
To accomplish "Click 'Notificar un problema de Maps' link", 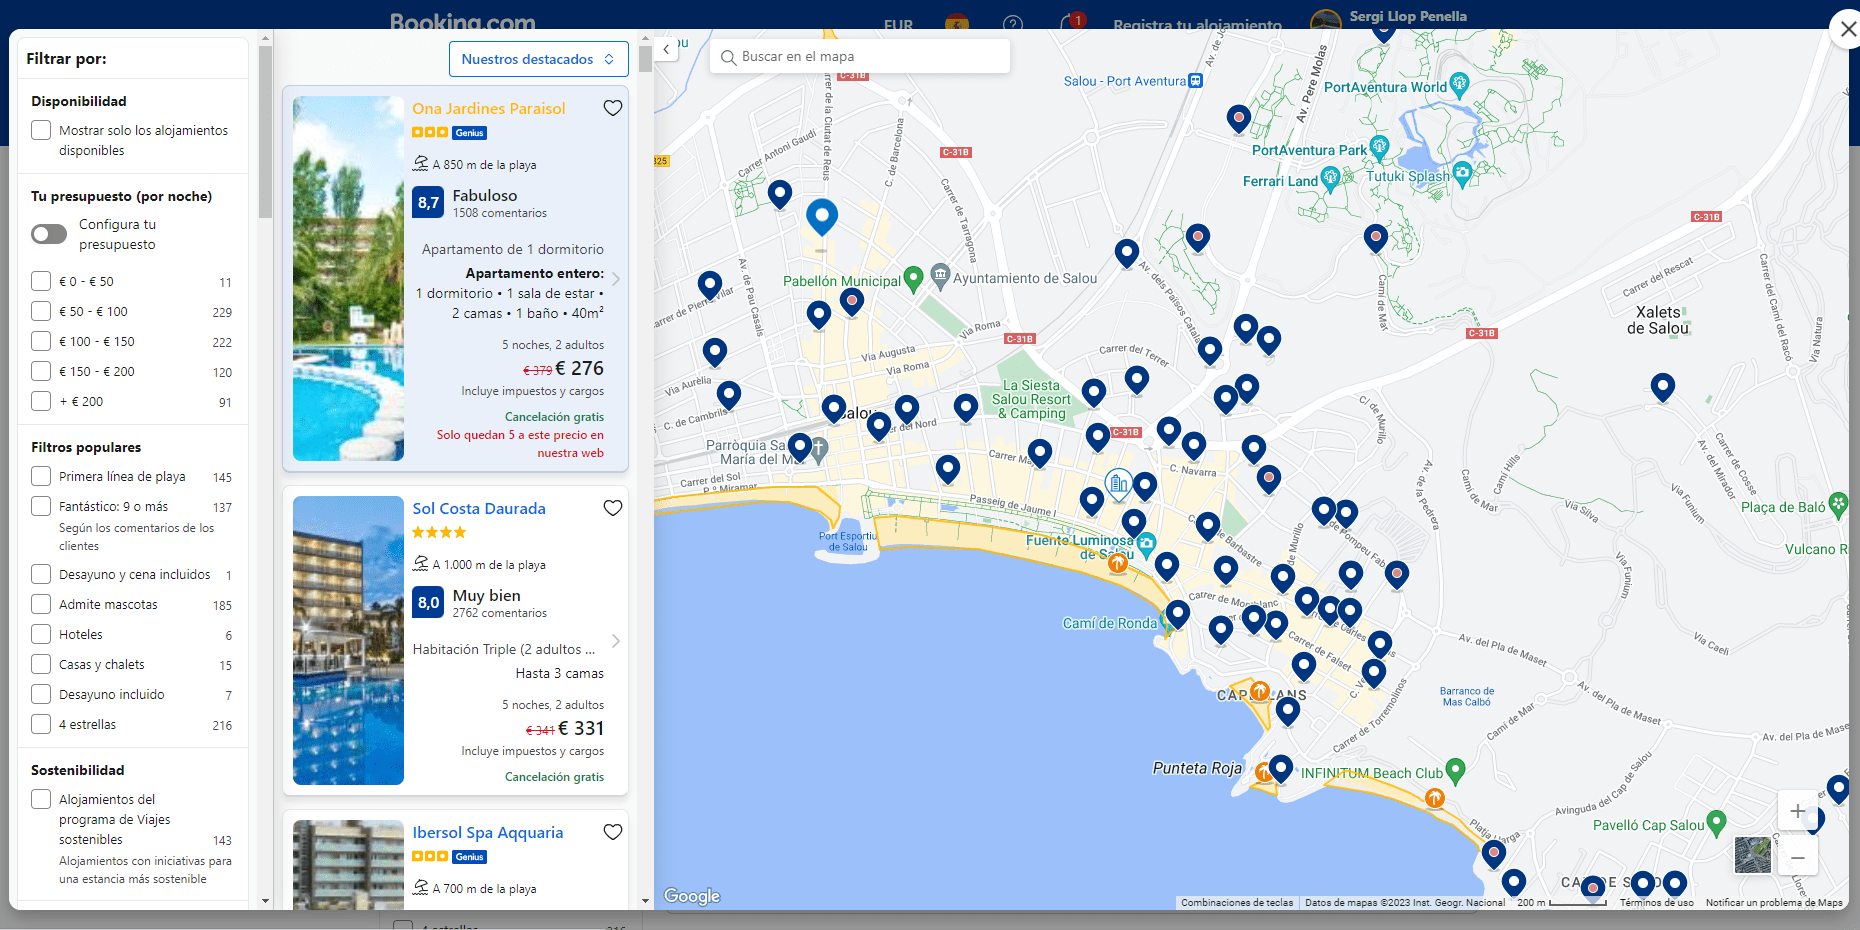I will (1774, 902).
